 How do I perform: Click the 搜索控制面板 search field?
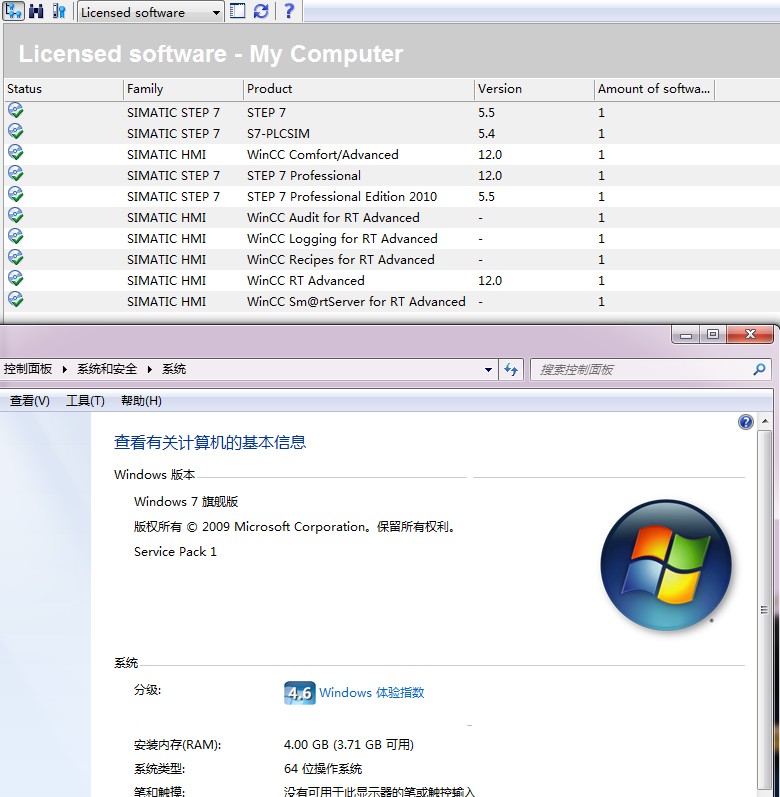click(x=642, y=369)
